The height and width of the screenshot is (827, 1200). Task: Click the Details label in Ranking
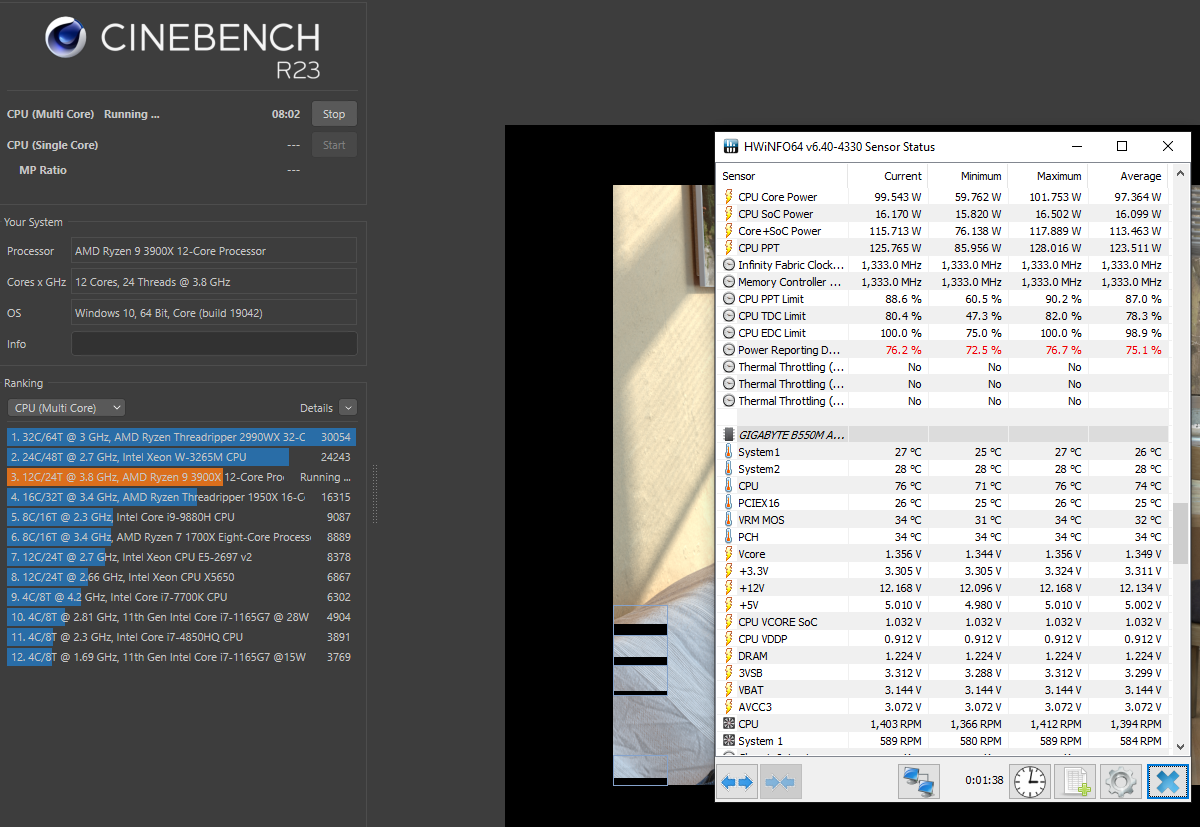[x=316, y=408]
